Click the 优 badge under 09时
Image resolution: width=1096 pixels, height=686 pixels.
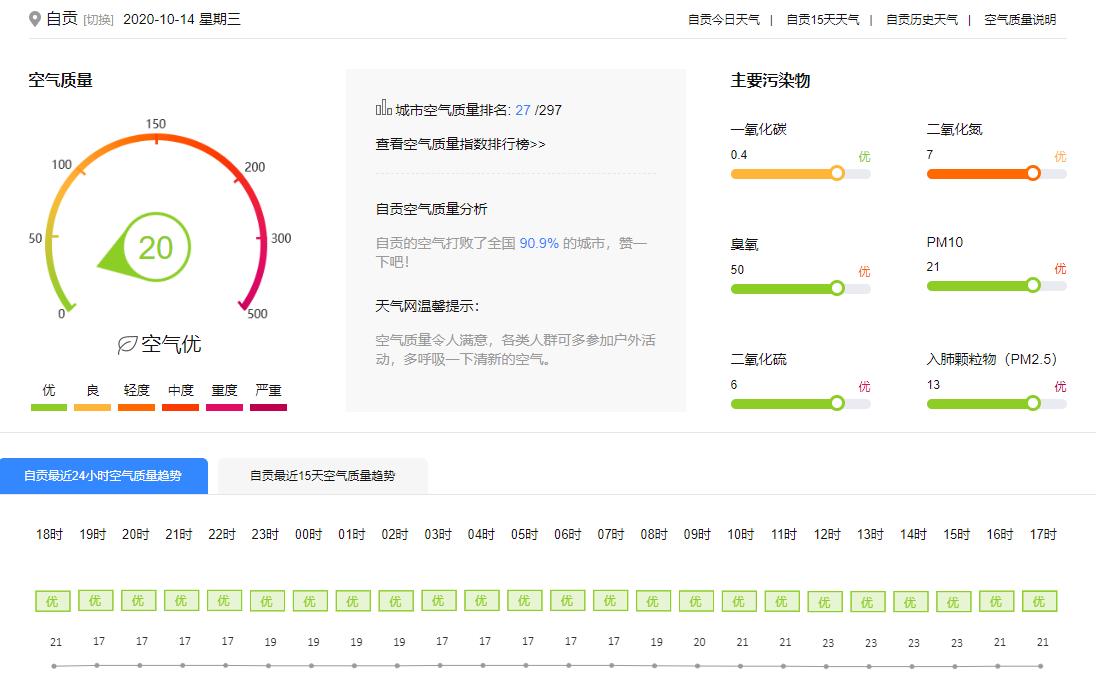click(x=696, y=601)
